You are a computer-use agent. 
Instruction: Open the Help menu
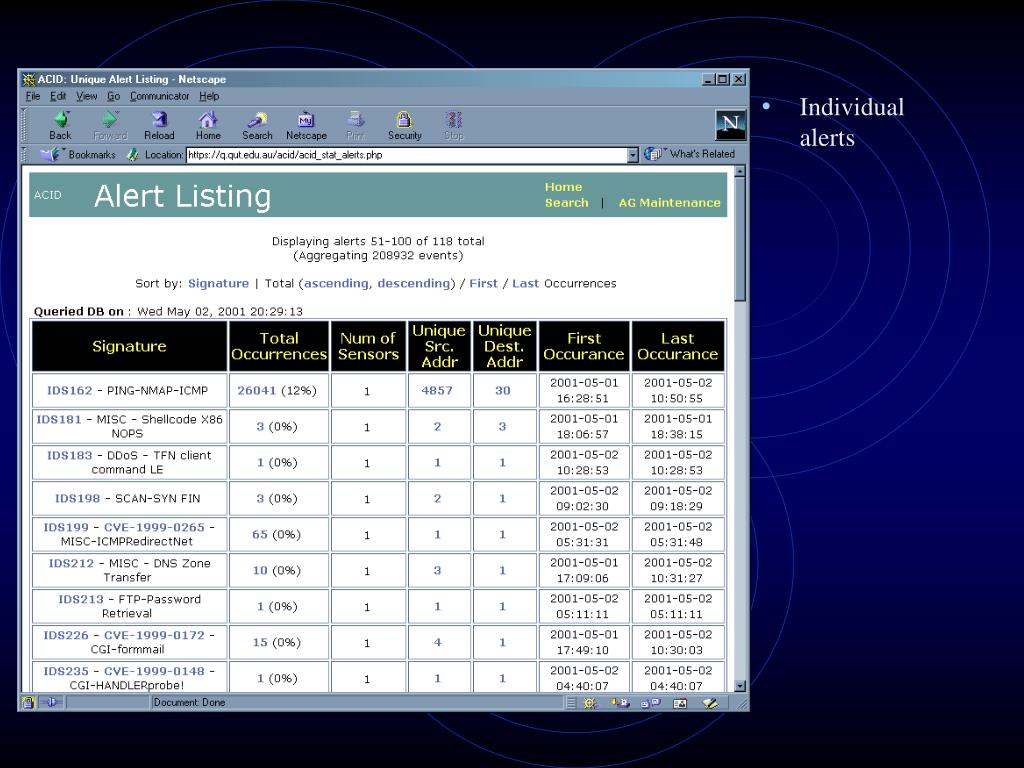[x=209, y=96]
